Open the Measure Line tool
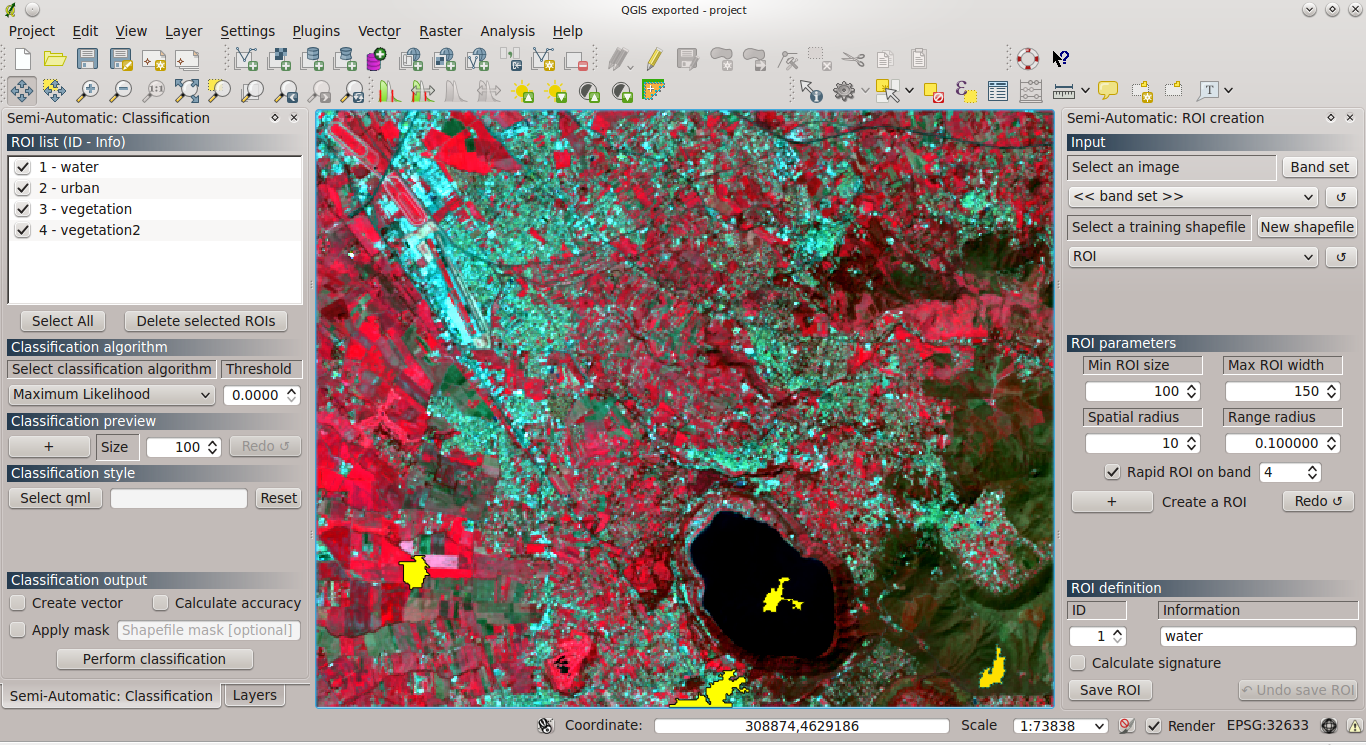This screenshot has width=1366, height=745. click(x=1063, y=90)
